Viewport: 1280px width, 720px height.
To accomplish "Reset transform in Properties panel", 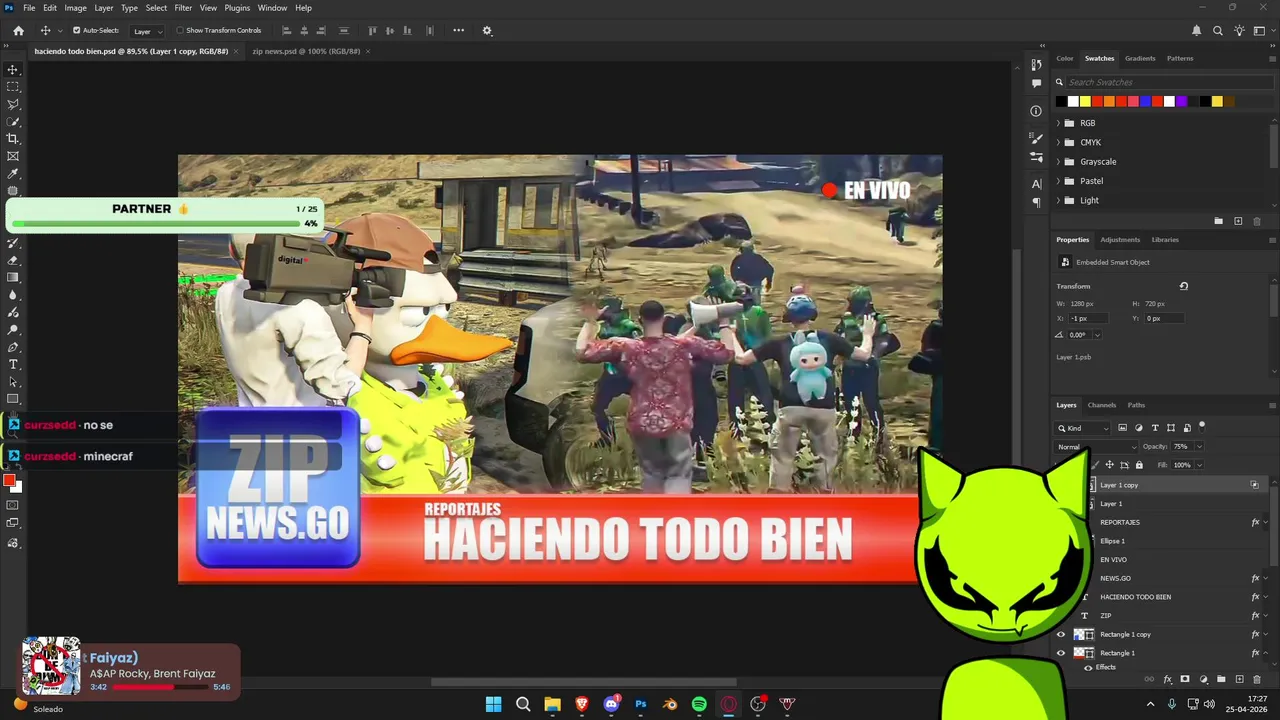I will click(x=1184, y=286).
